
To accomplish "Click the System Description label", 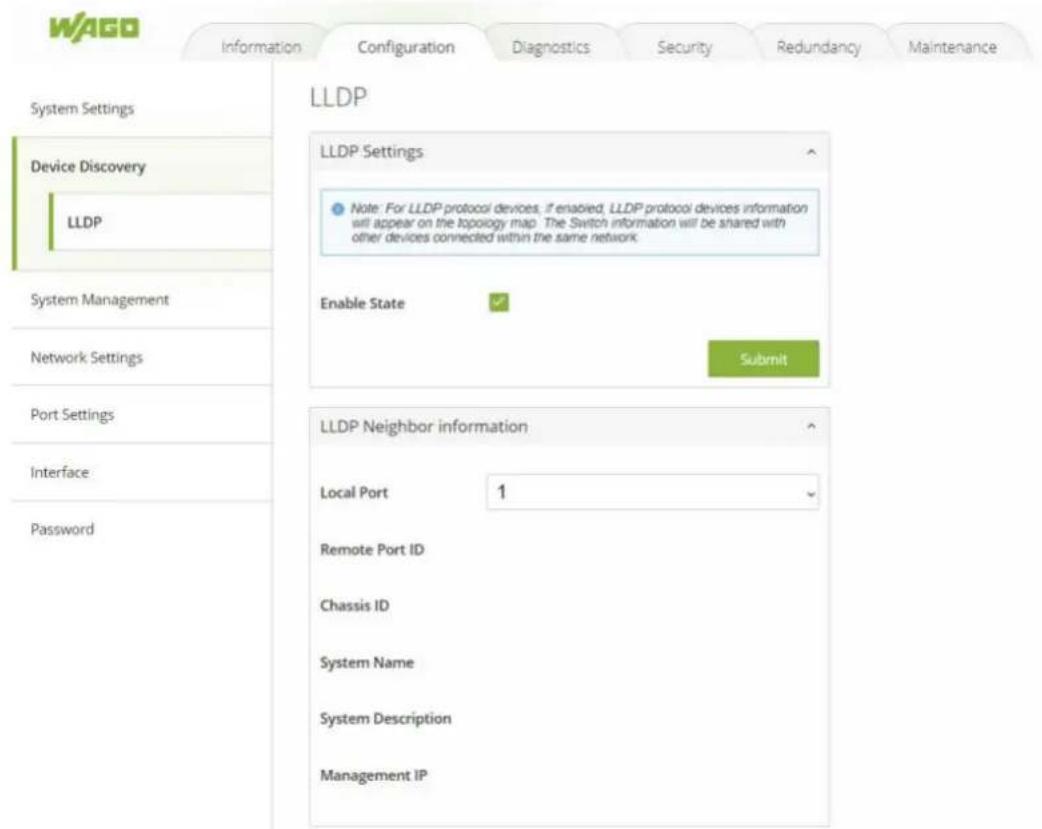I will click(385, 719).
